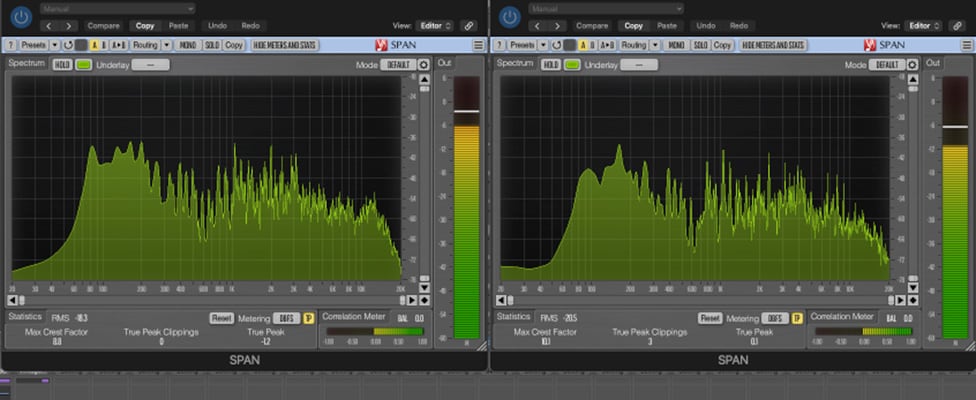Go to the previous preset in the left window
976x400 pixels.
(50, 26)
